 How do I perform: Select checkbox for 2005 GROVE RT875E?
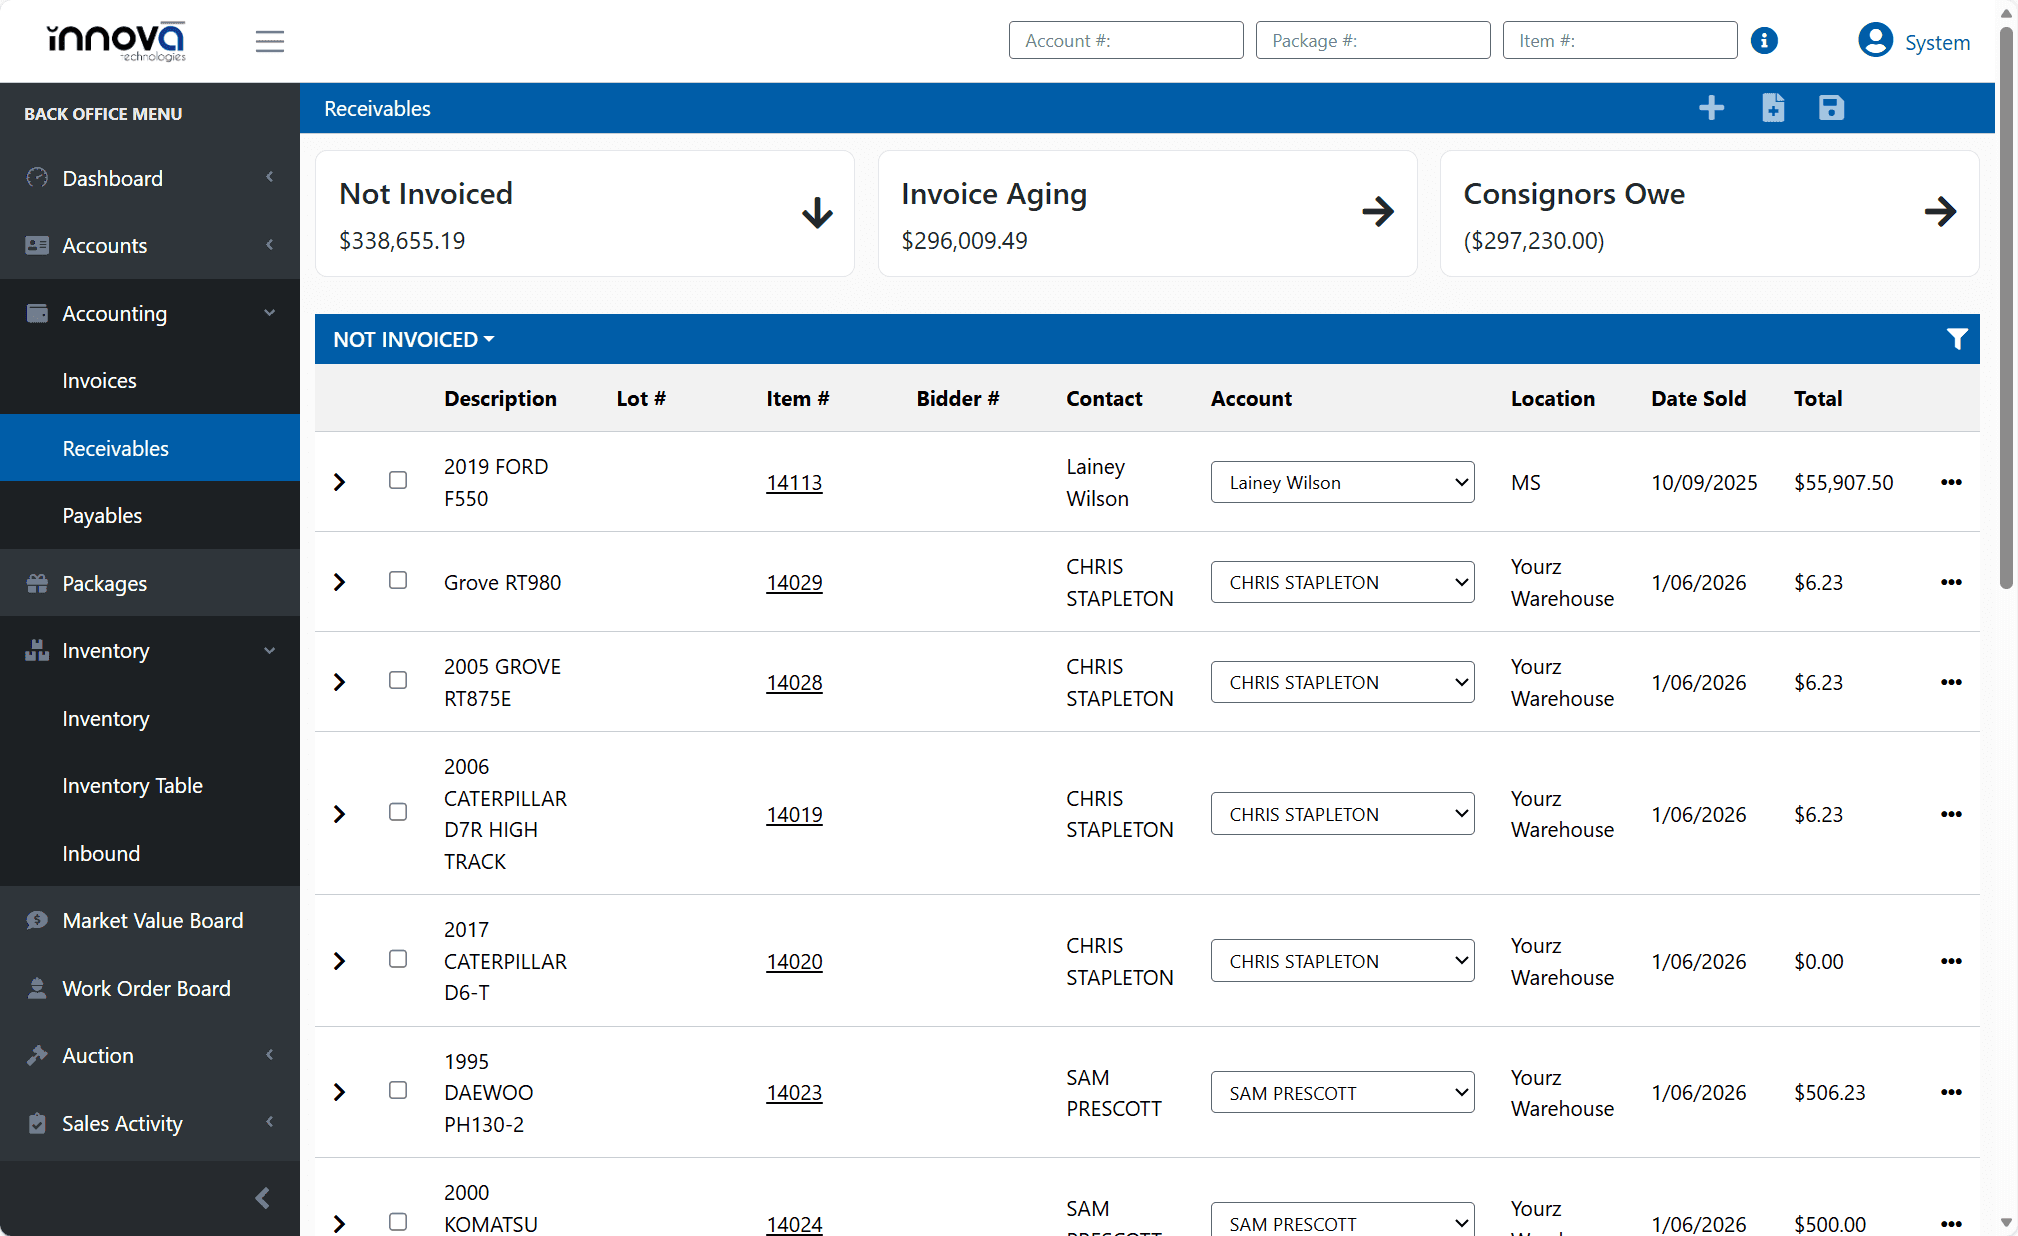(x=398, y=681)
